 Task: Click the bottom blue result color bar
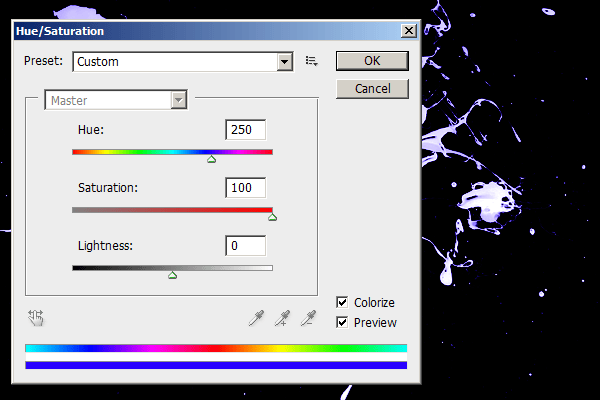(x=216, y=366)
